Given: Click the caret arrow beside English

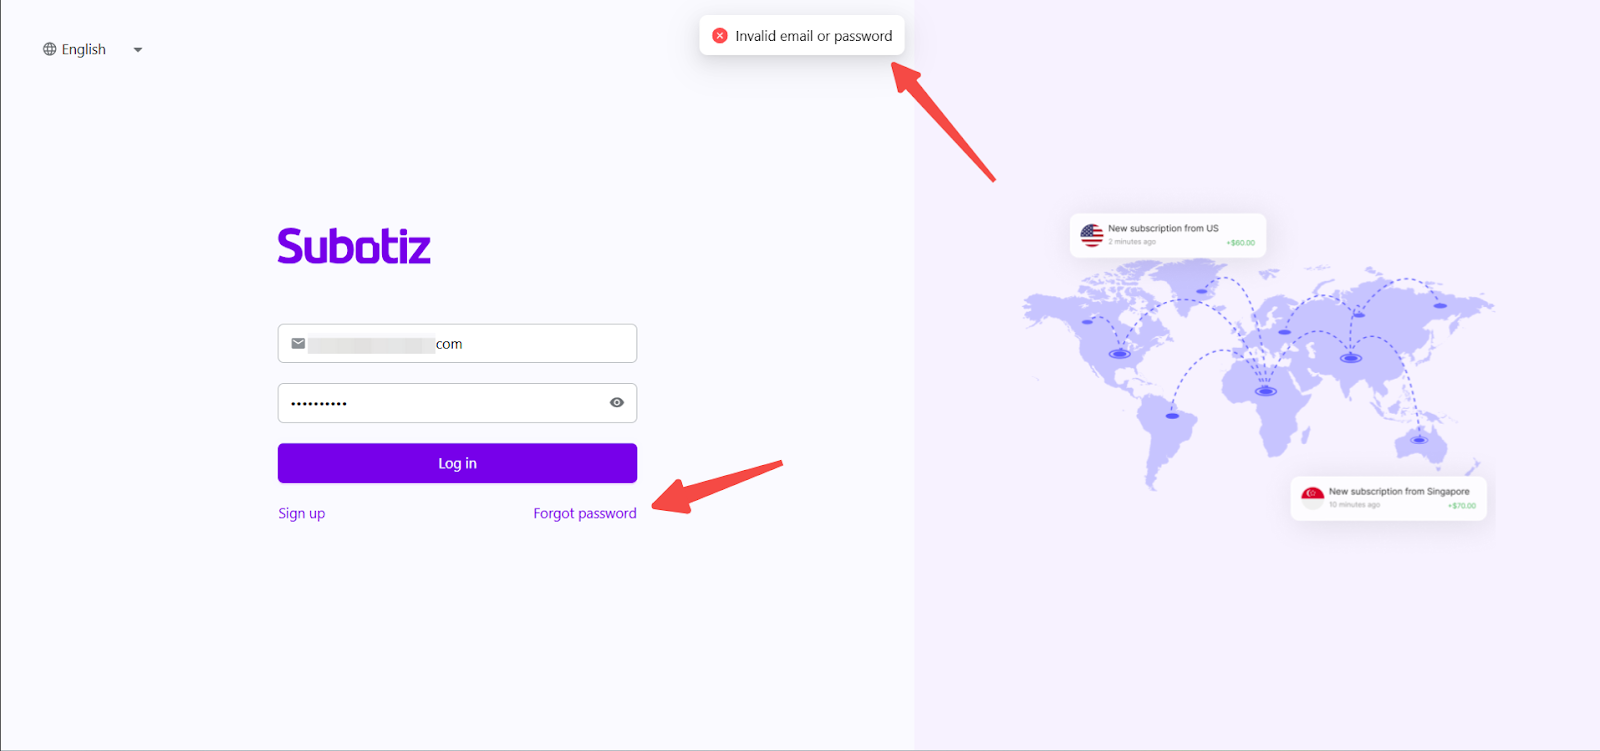Looking at the screenshot, I should pyautogui.click(x=138, y=50).
